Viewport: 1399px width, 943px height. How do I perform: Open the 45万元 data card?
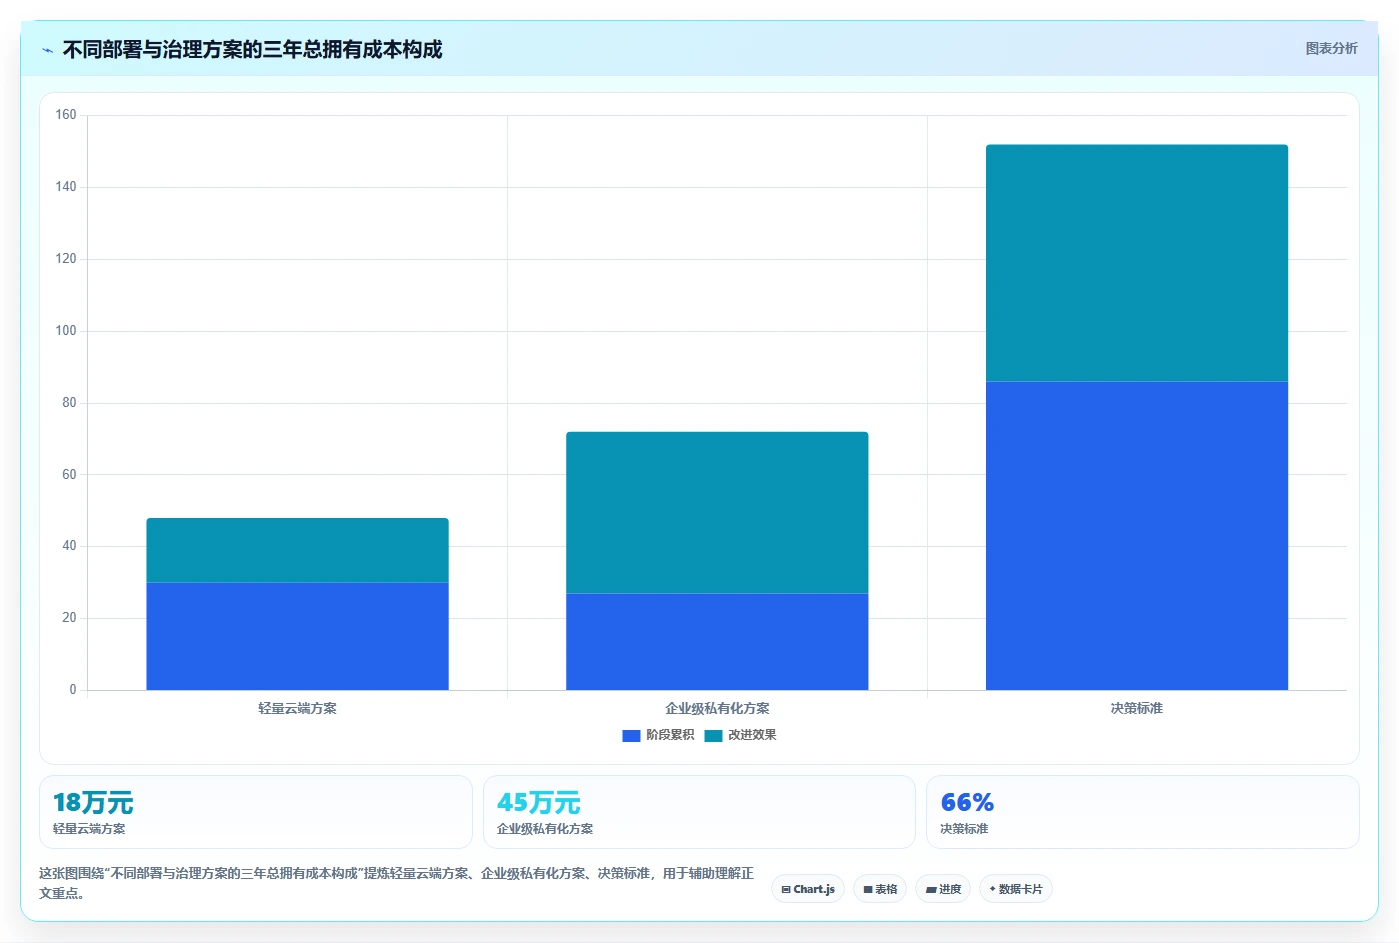699,812
